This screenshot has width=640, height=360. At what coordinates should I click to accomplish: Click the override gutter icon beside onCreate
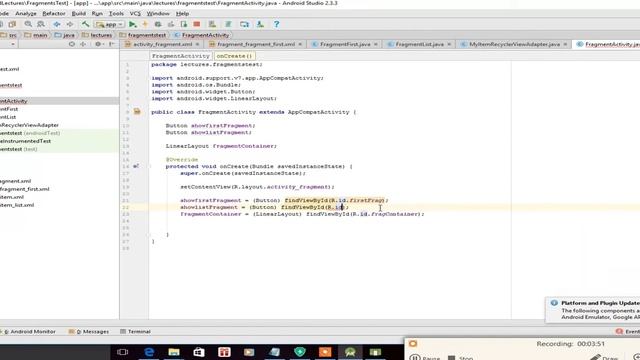coord(136,166)
